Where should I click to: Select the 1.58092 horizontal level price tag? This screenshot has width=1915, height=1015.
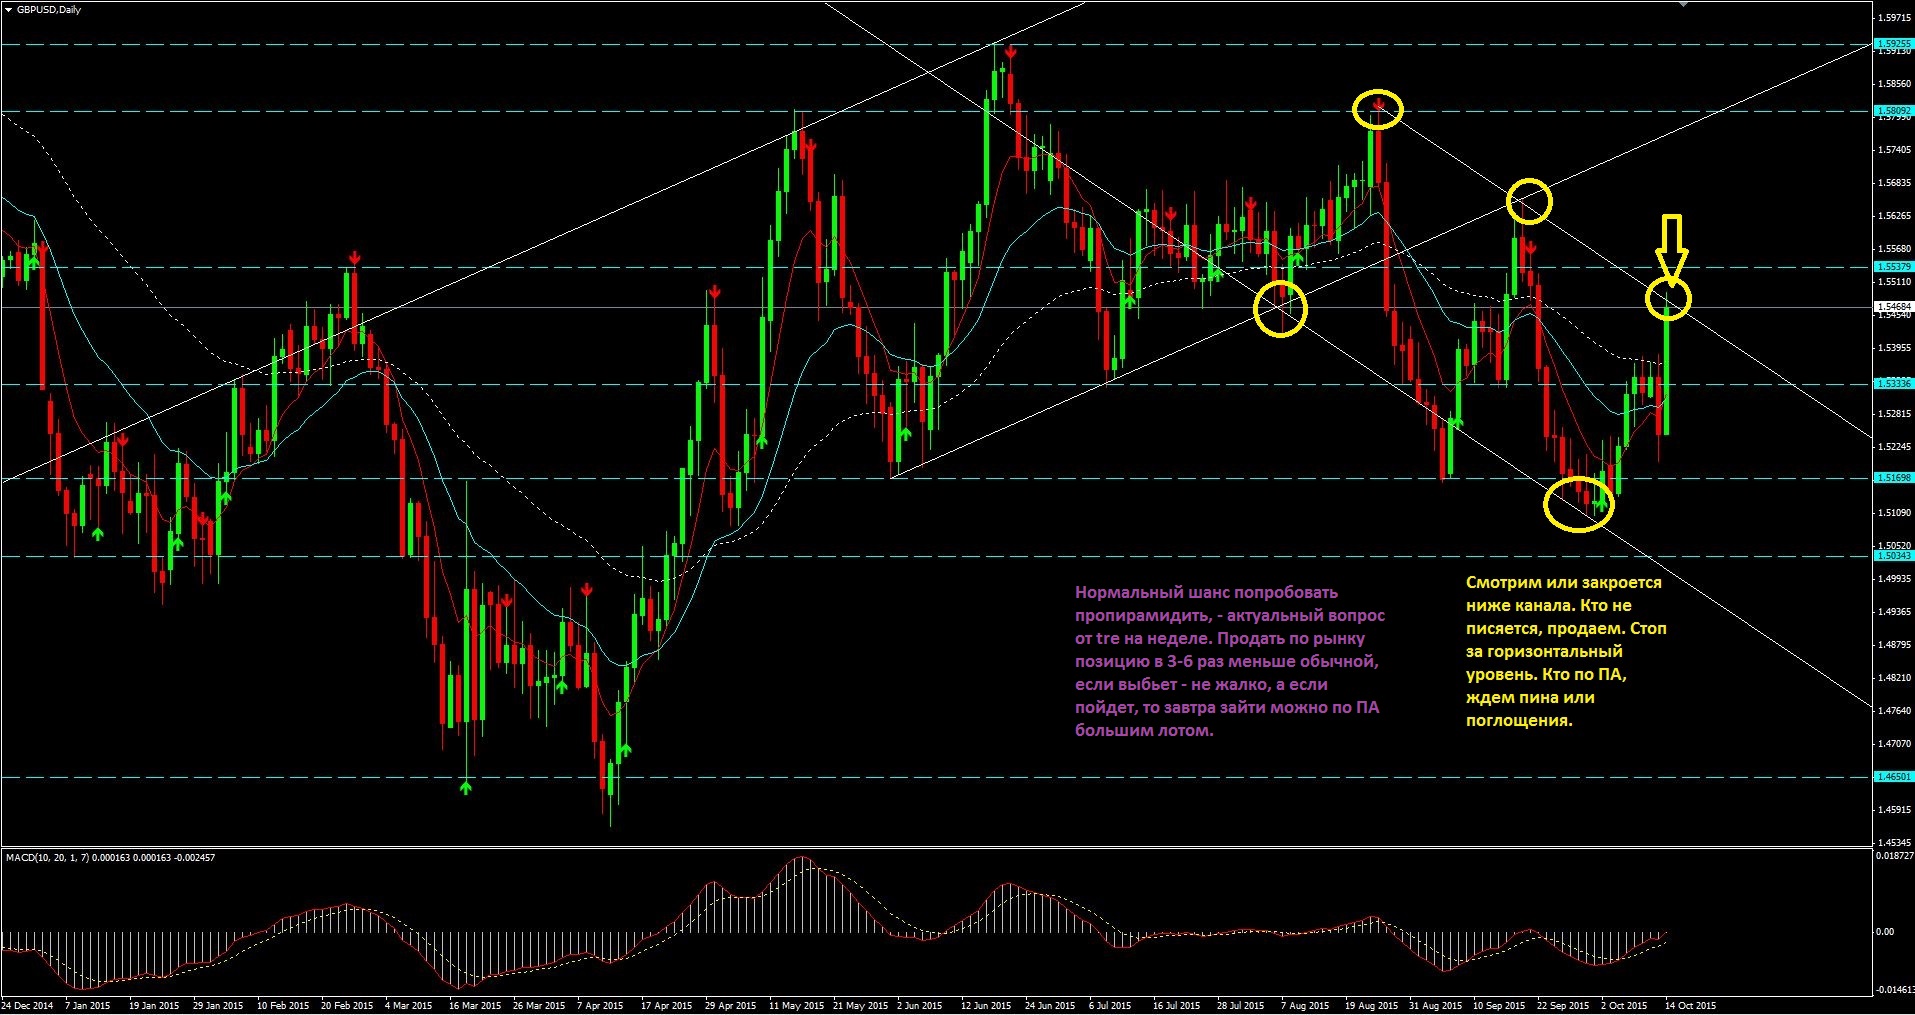pos(1893,111)
